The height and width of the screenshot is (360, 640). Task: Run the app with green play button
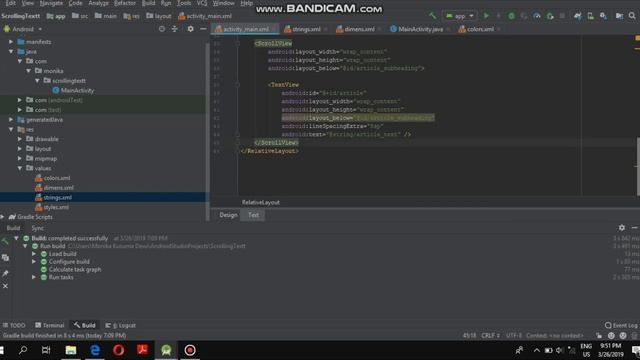click(486, 16)
